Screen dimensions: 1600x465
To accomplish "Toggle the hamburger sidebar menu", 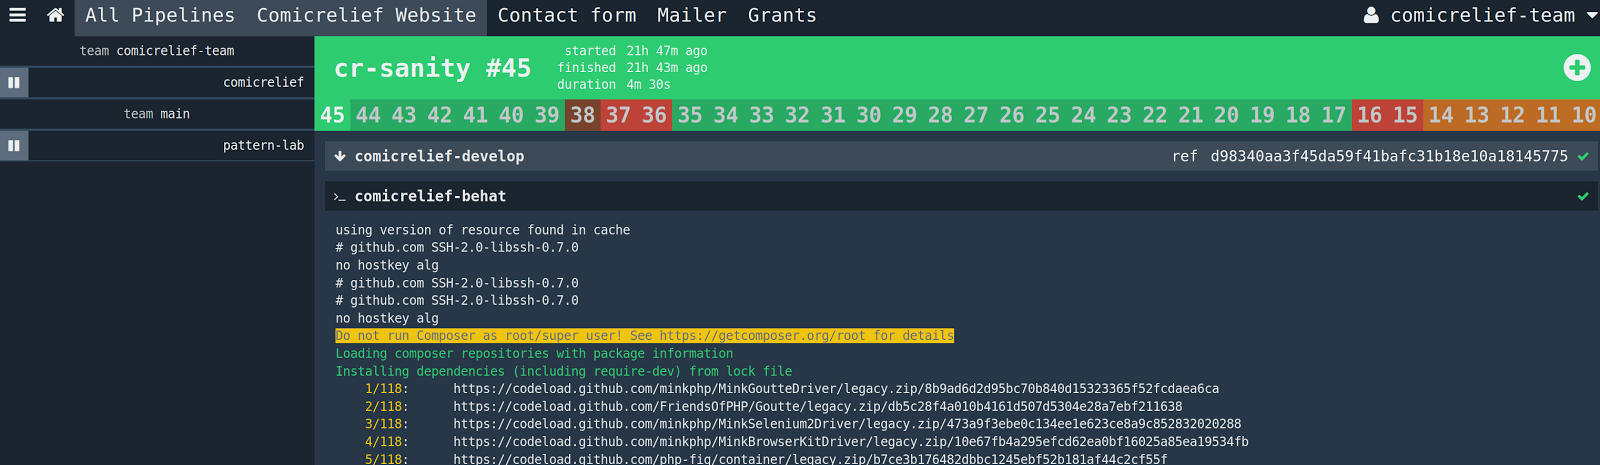I will 17,15.
